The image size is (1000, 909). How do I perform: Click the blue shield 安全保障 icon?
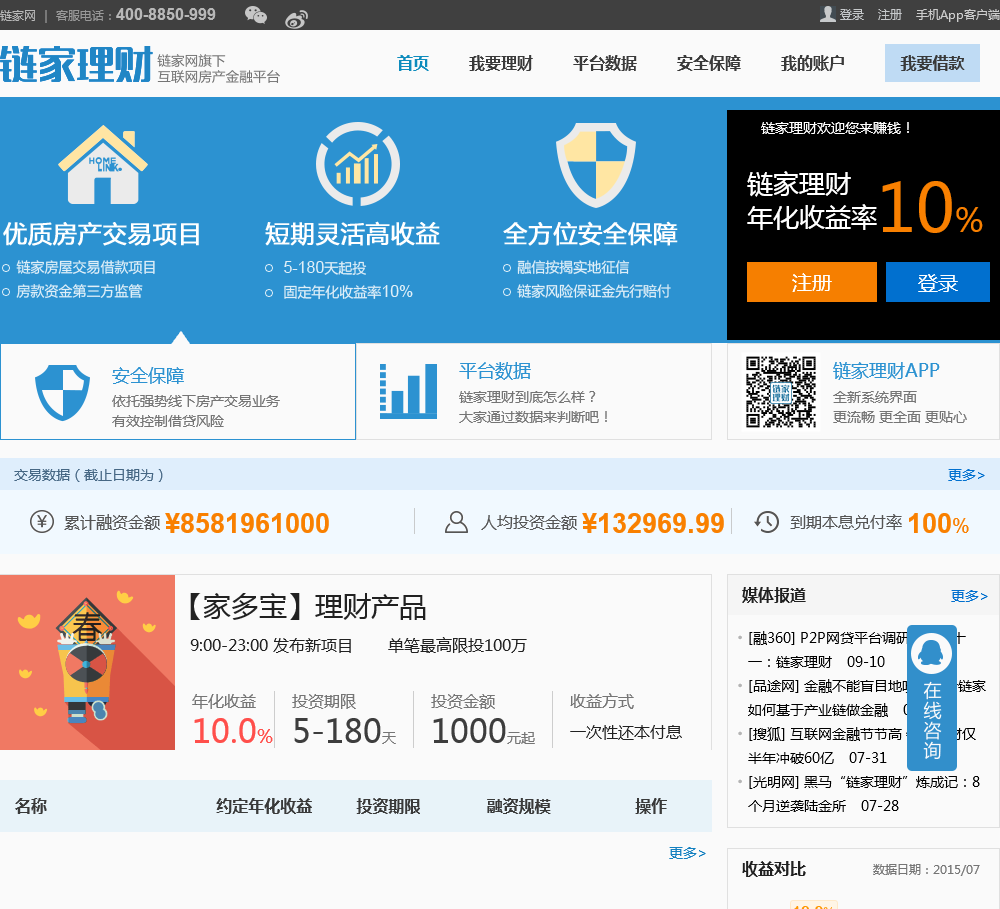click(x=62, y=392)
